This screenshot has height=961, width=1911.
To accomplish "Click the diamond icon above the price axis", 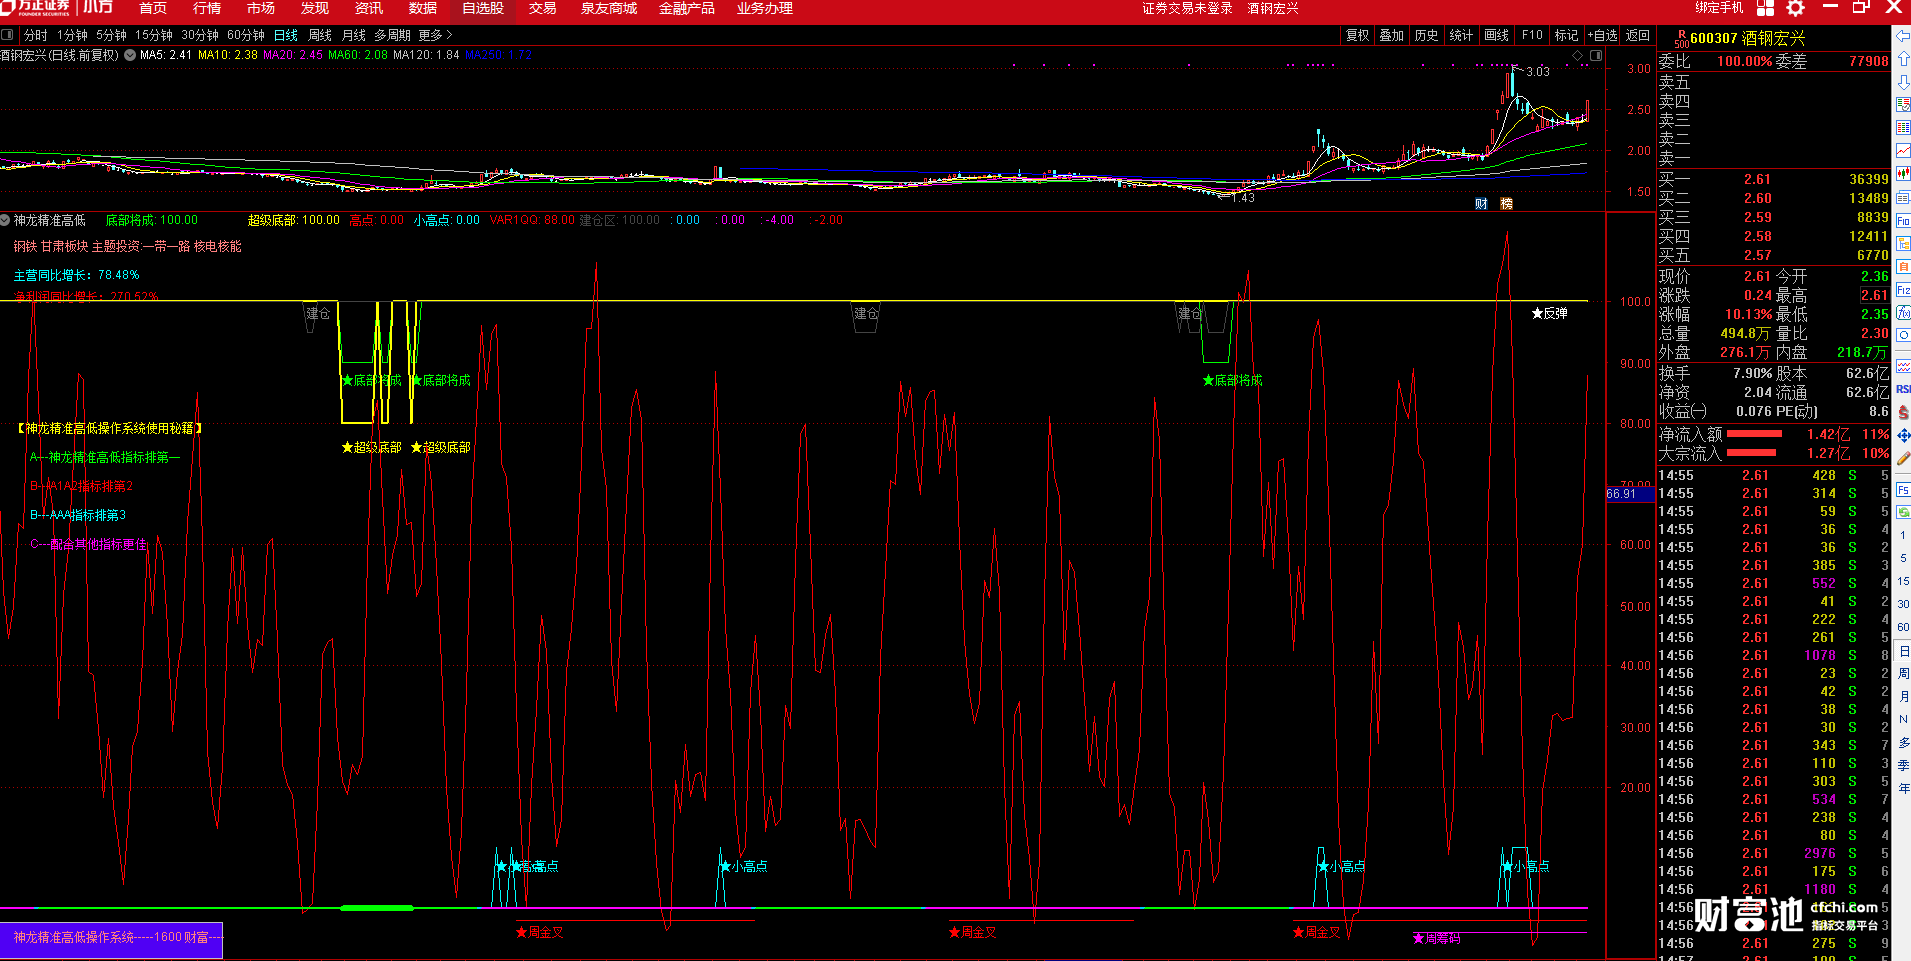I will [1578, 56].
